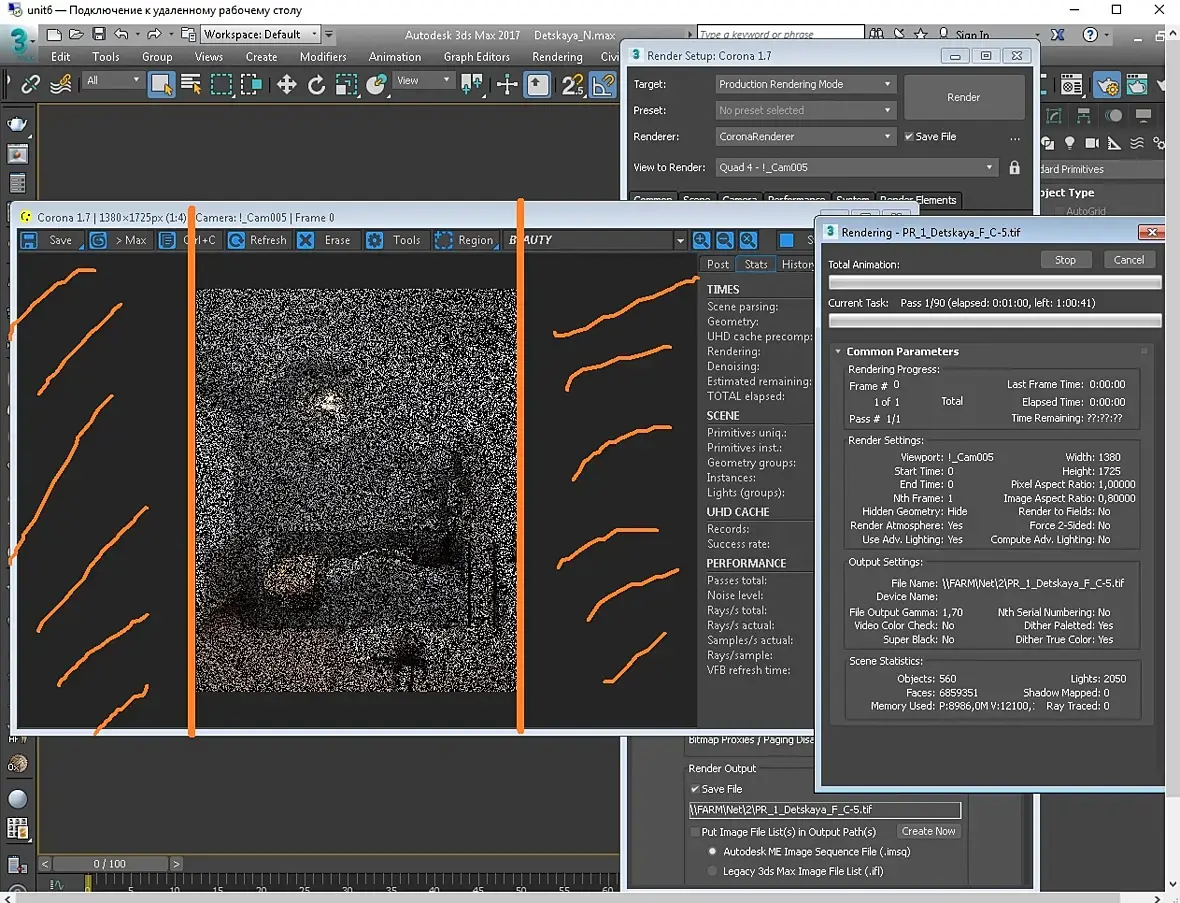The image size is (1180, 903).
Task: Zoom in on the Corona frame buffer
Action: click(702, 240)
